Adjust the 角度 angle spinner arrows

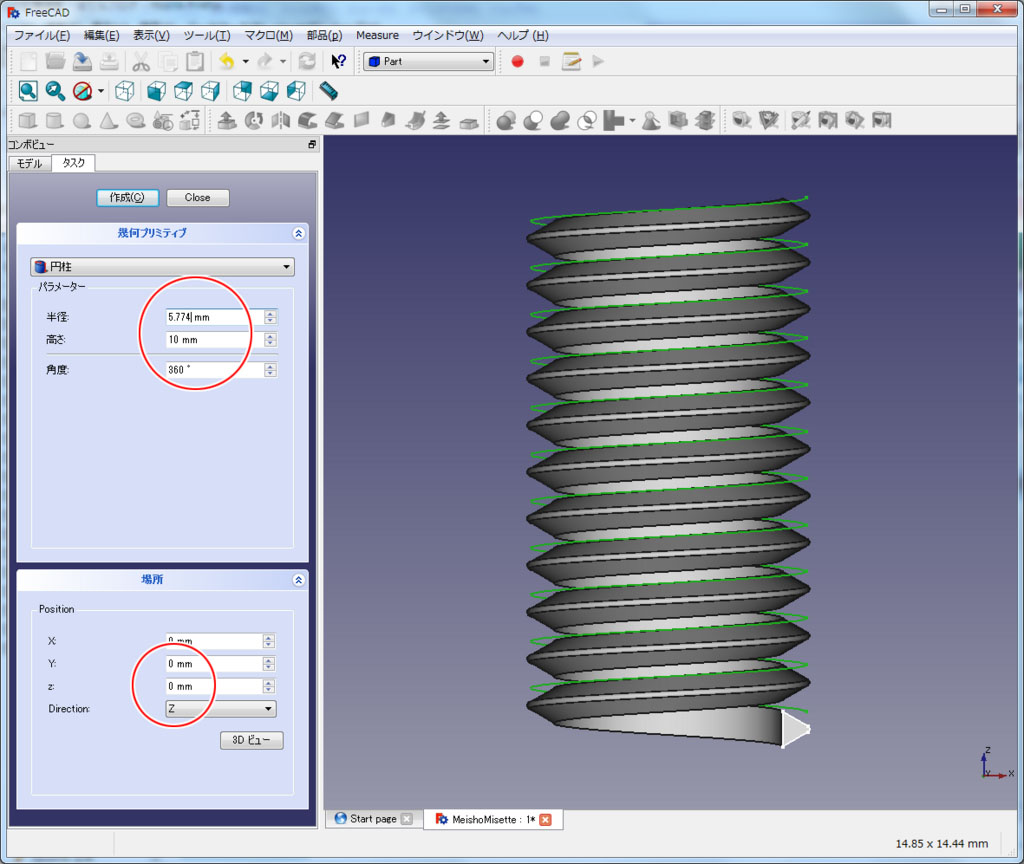tap(270, 370)
